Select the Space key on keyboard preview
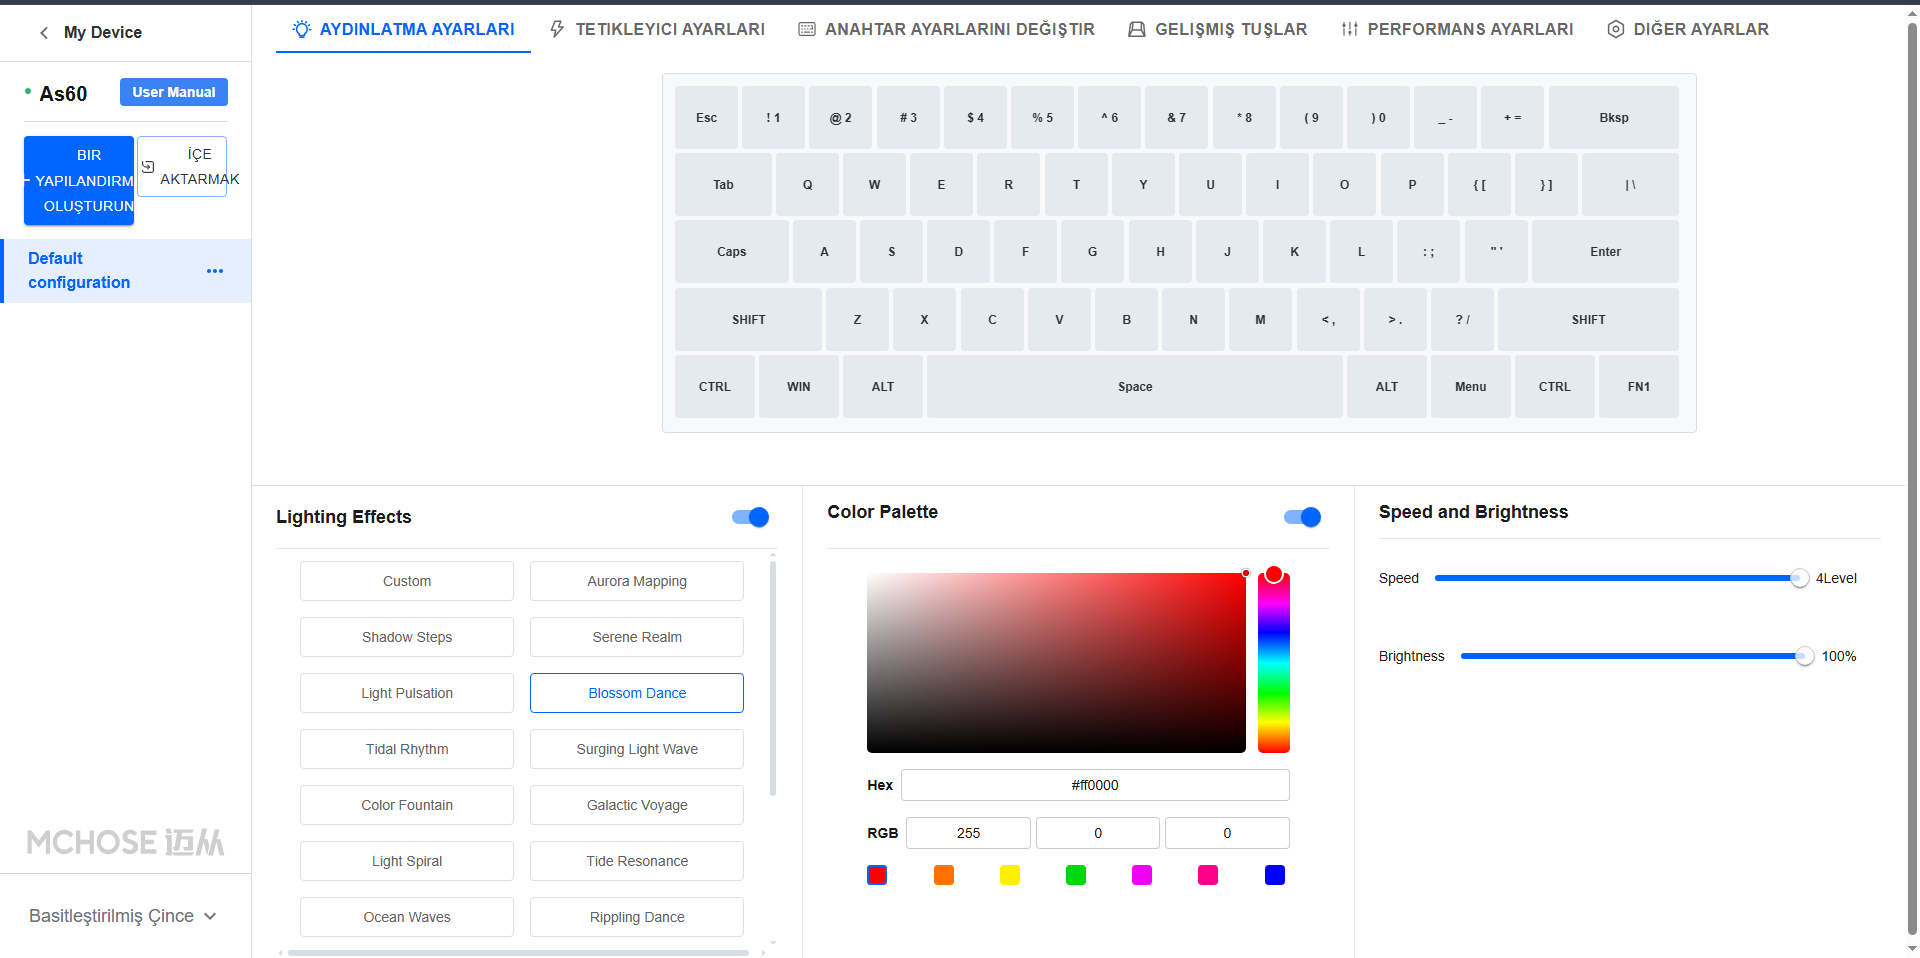This screenshot has width=1920, height=958. tap(1135, 387)
